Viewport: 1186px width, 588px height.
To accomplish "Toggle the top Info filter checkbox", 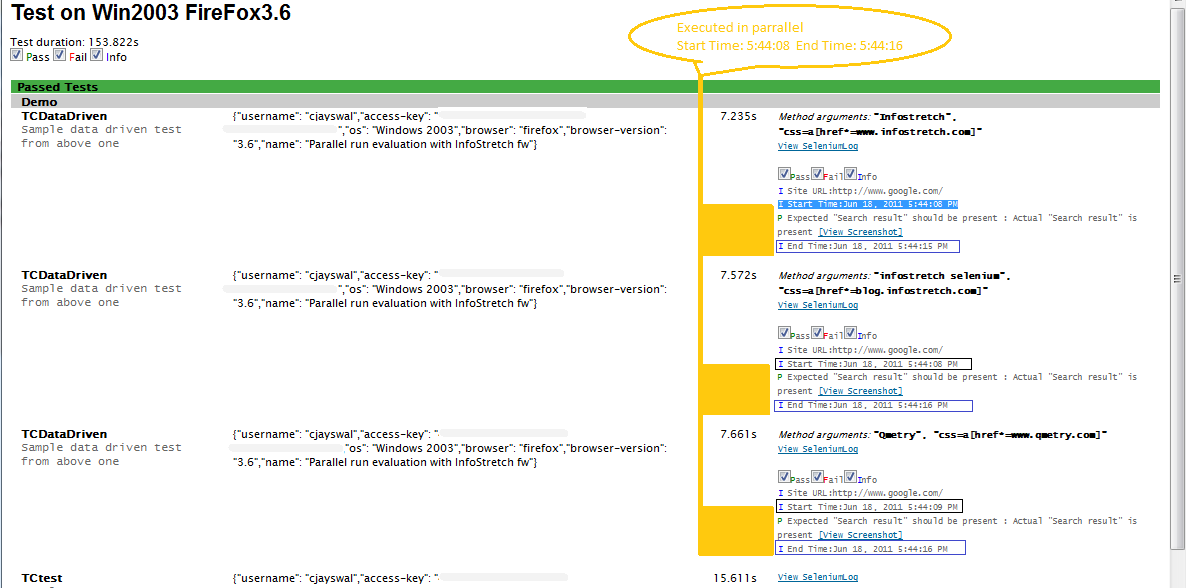I will [x=97, y=56].
